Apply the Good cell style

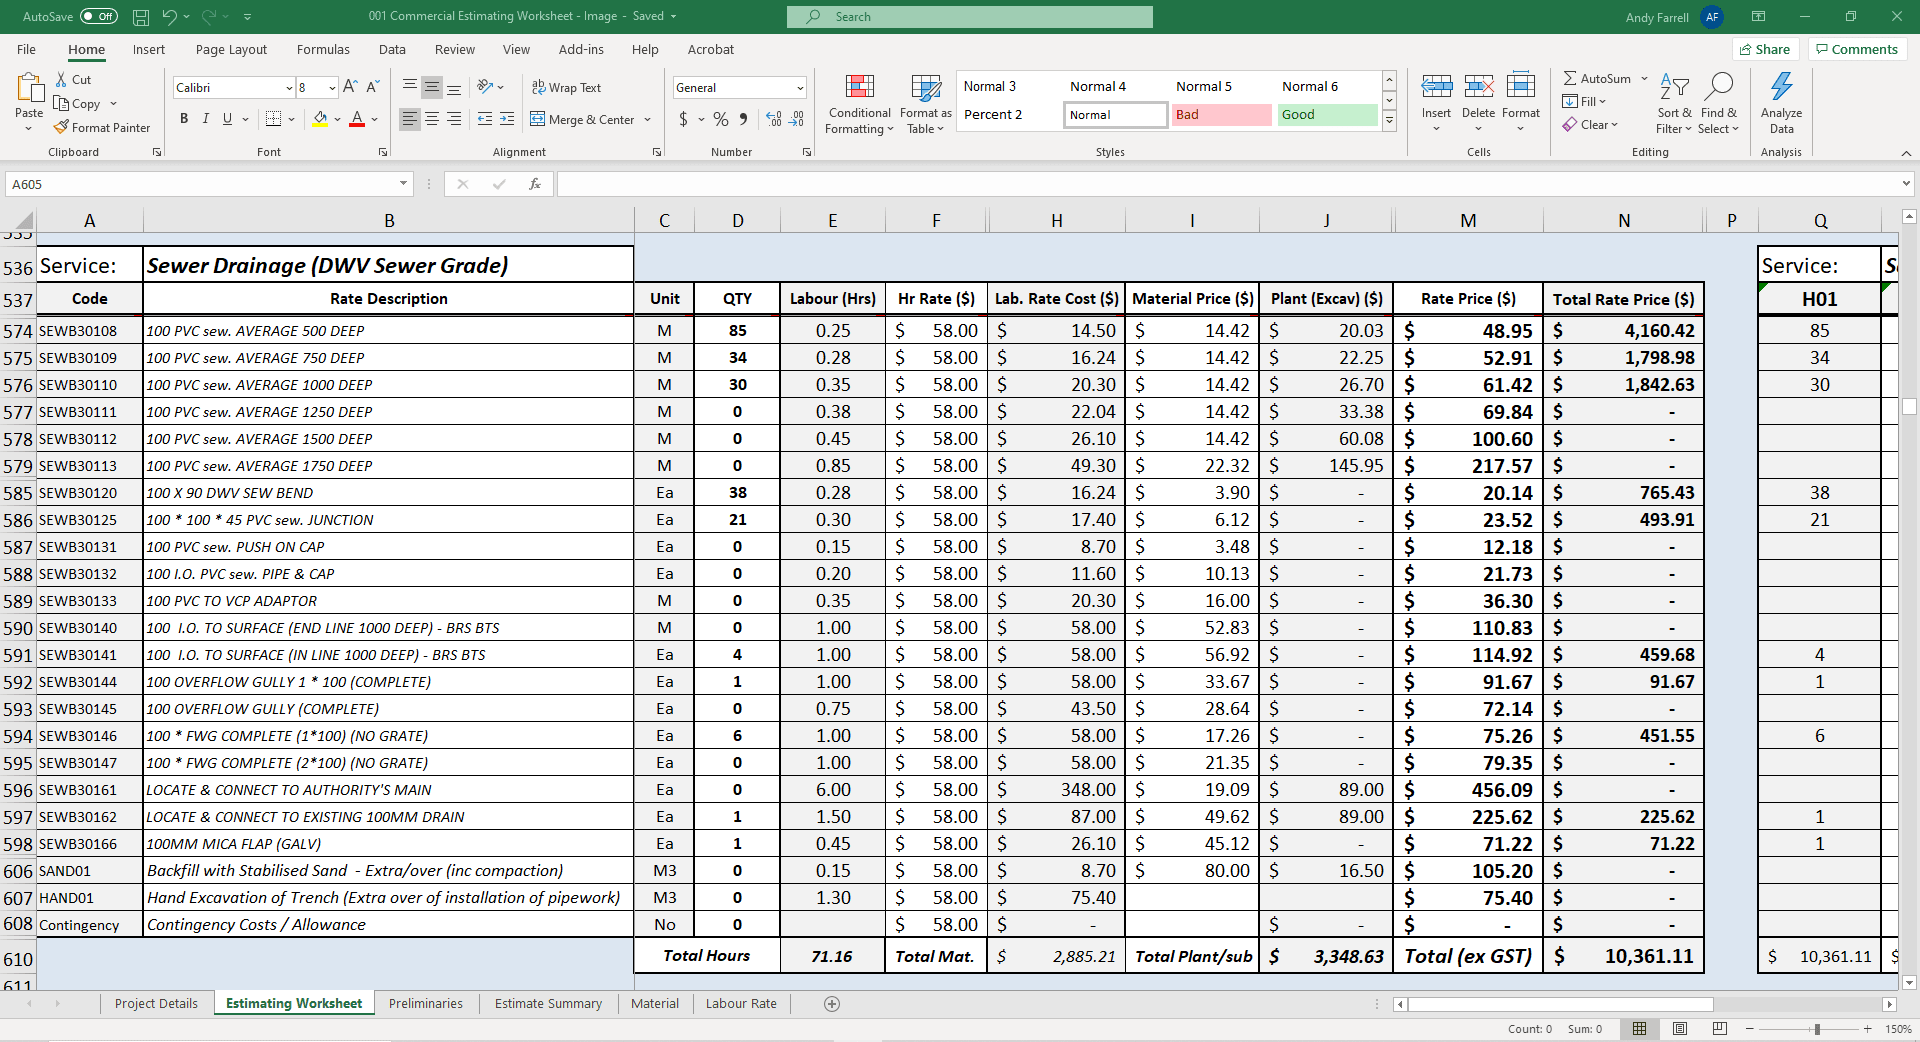[x=1327, y=115]
